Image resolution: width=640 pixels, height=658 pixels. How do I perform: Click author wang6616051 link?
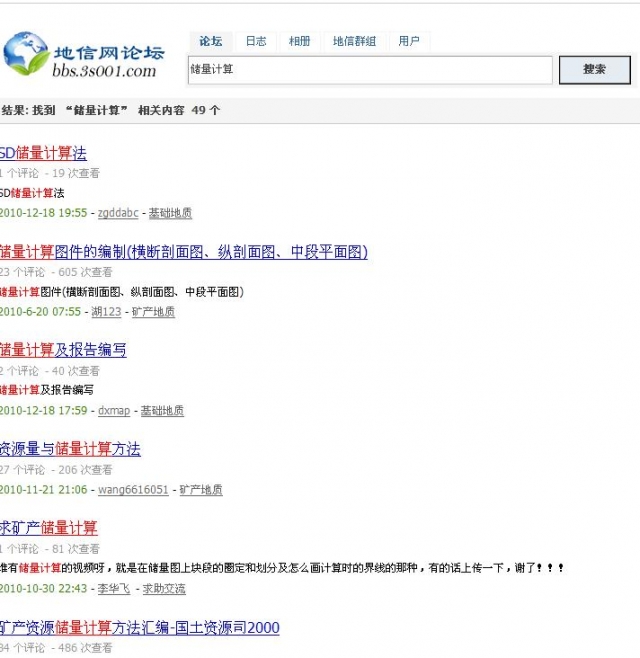[x=133, y=490]
